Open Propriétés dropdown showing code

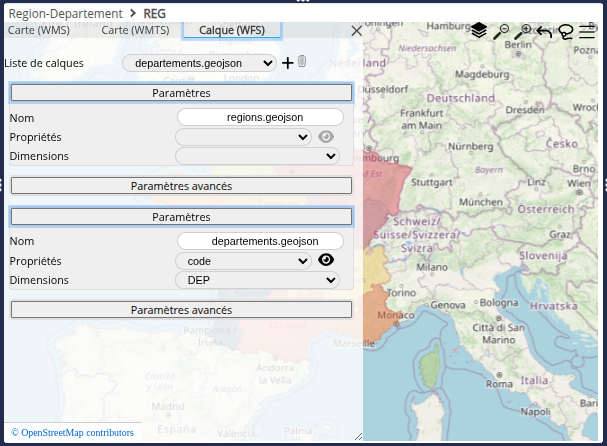[x=243, y=261]
